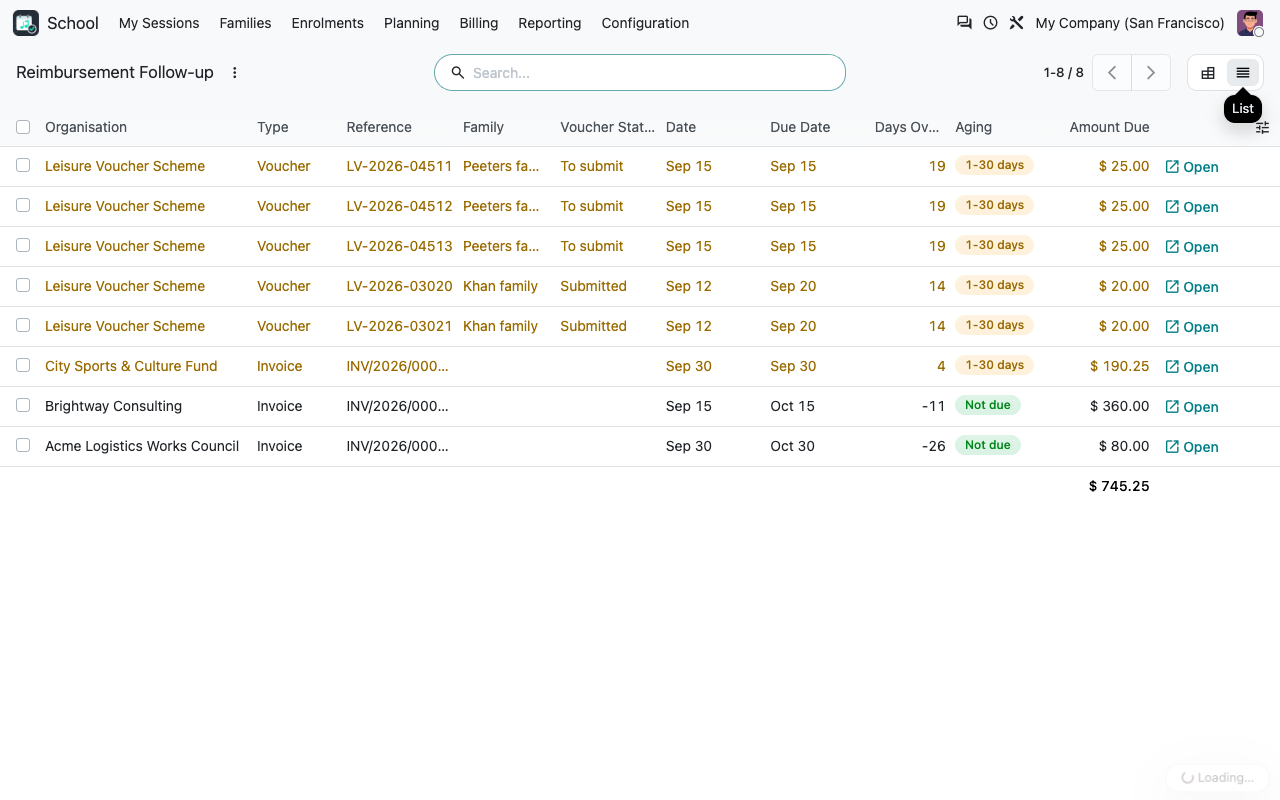Image resolution: width=1280 pixels, height=800 pixels.
Task: Switch to the pivot table view
Action: (1208, 73)
